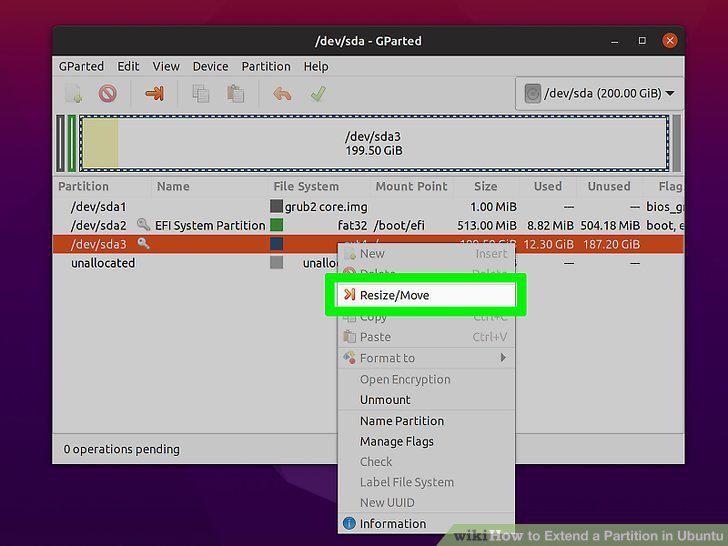Select the /dev/sda2 partition row
The height and width of the screenshot is (546, 728).
coord(368,225)
